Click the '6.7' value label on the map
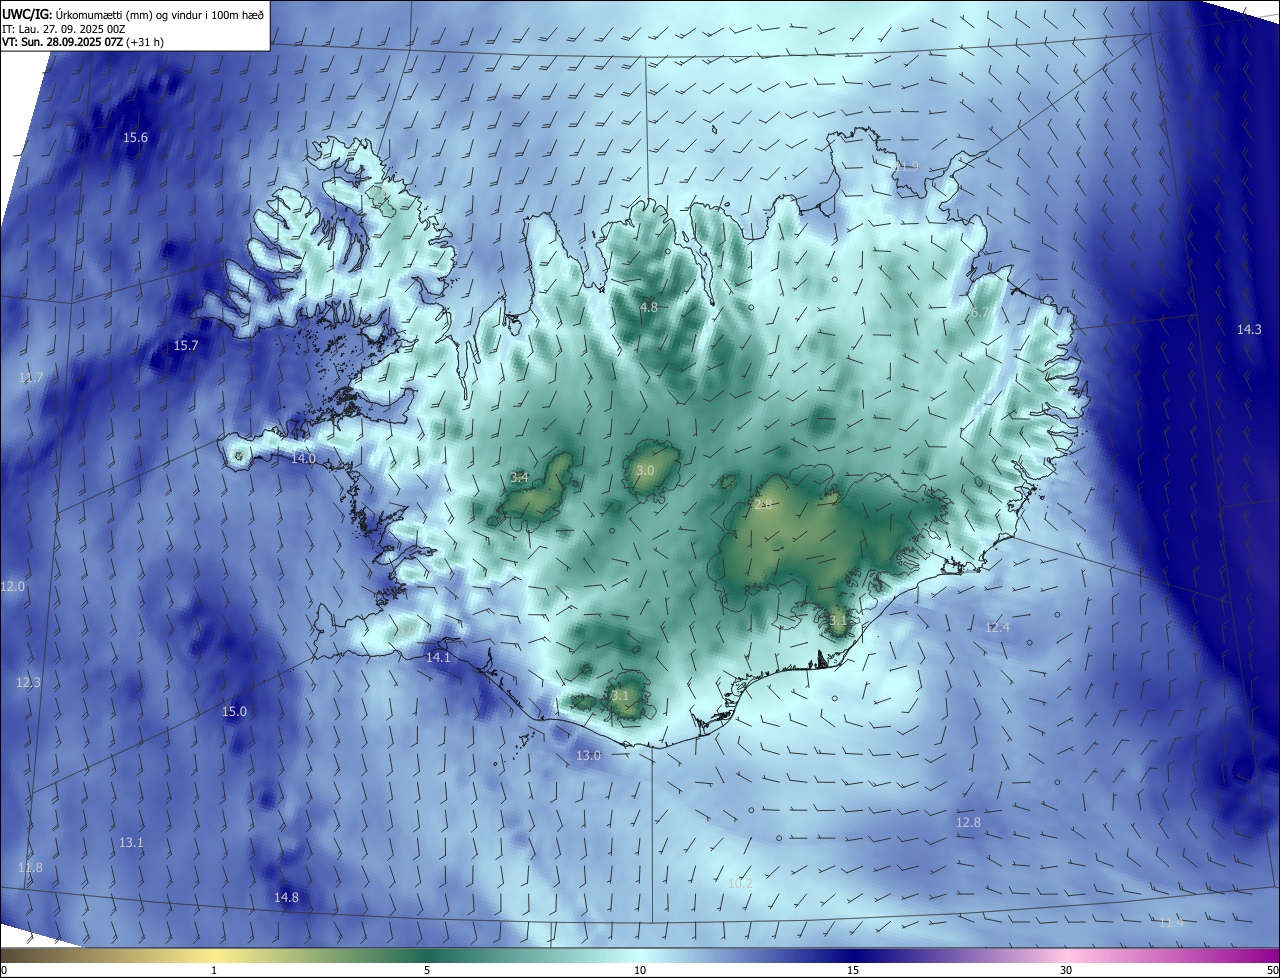The image size is (1280, 978). click(980, 313)
